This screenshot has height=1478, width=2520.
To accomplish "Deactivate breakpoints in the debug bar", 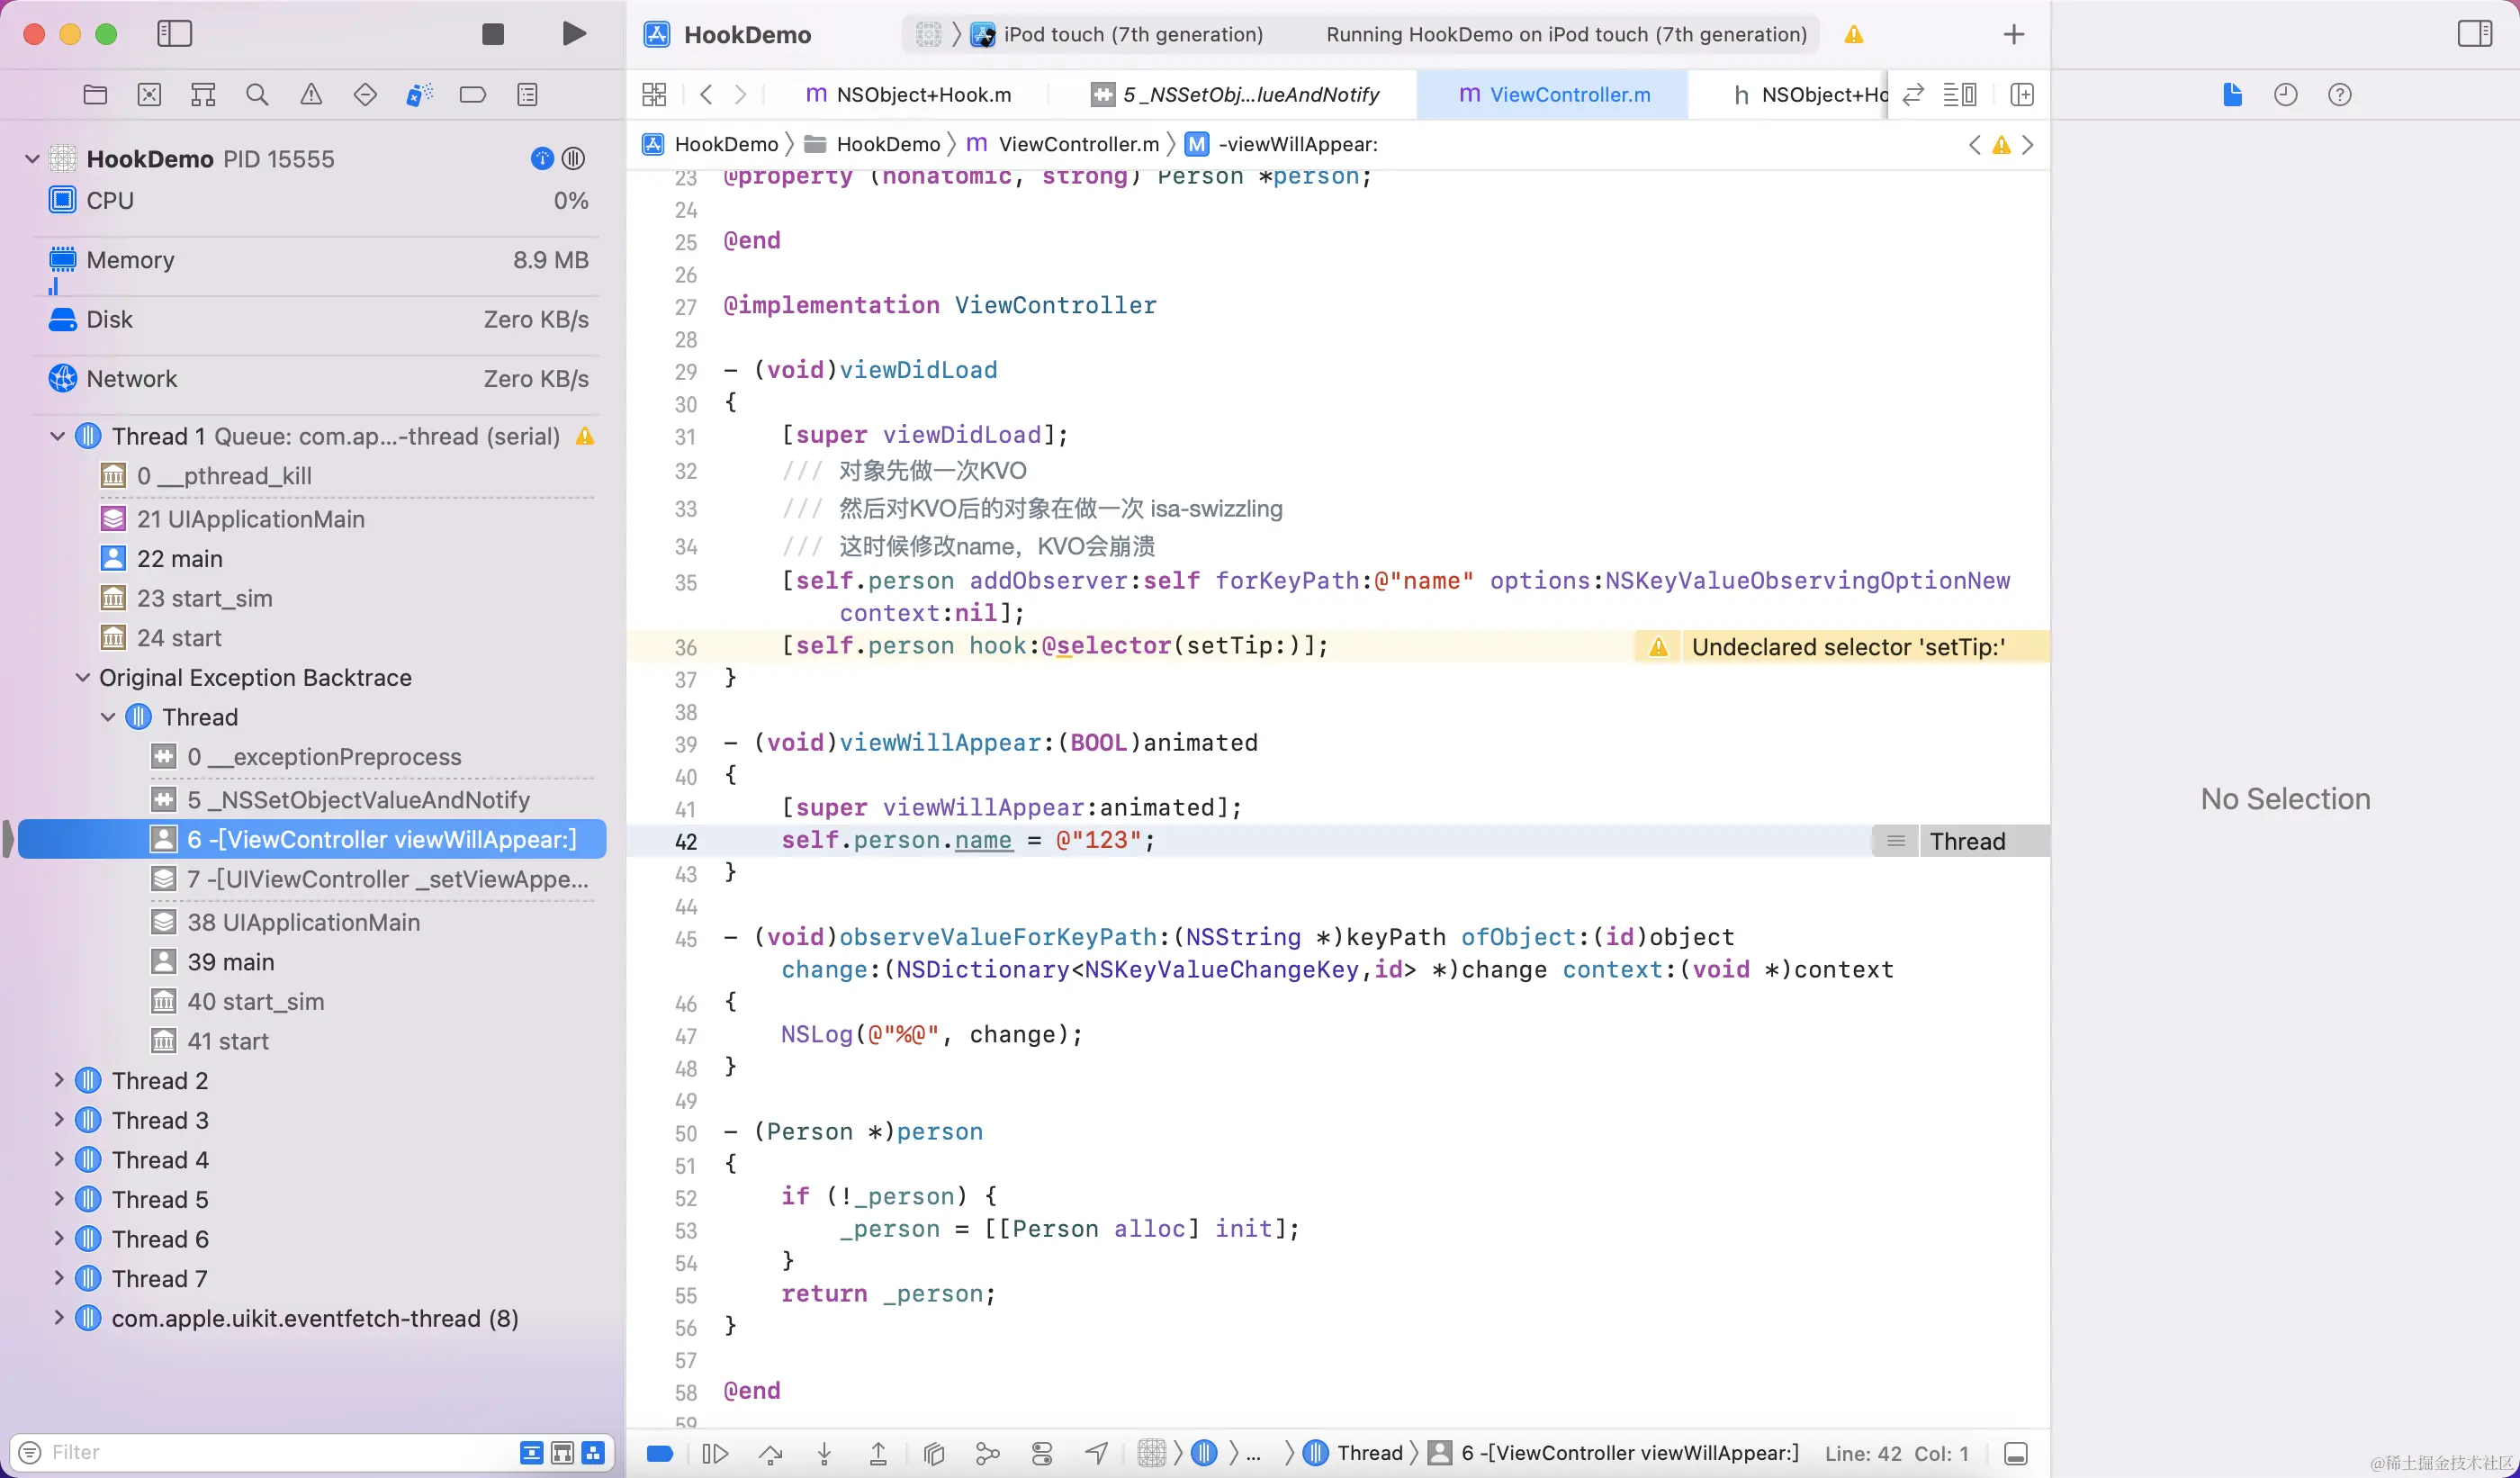I will (660, 1453).
